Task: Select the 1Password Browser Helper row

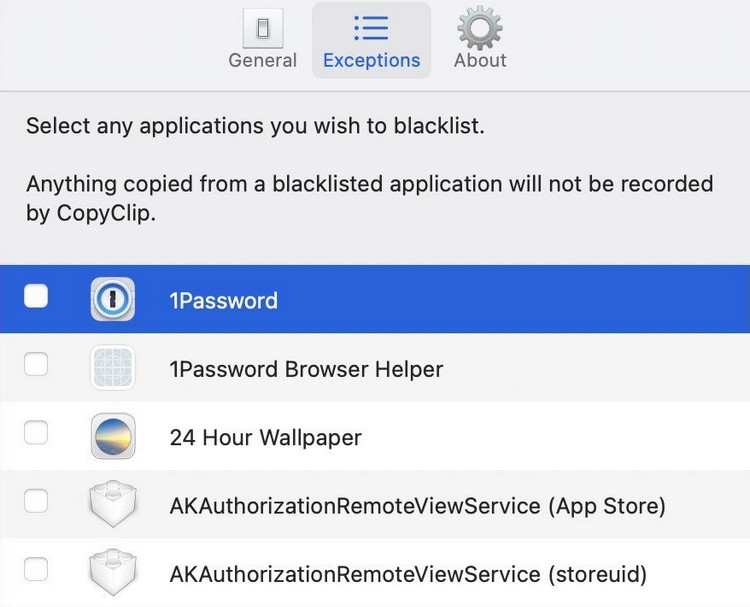Action: point(306,369)
